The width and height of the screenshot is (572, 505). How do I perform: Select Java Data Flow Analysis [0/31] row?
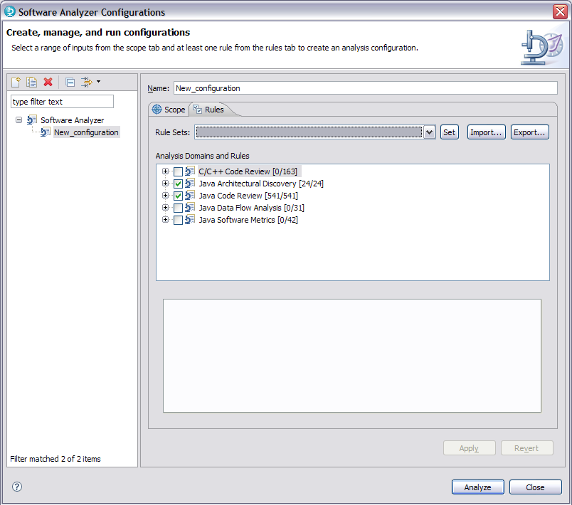click(252, 208)
